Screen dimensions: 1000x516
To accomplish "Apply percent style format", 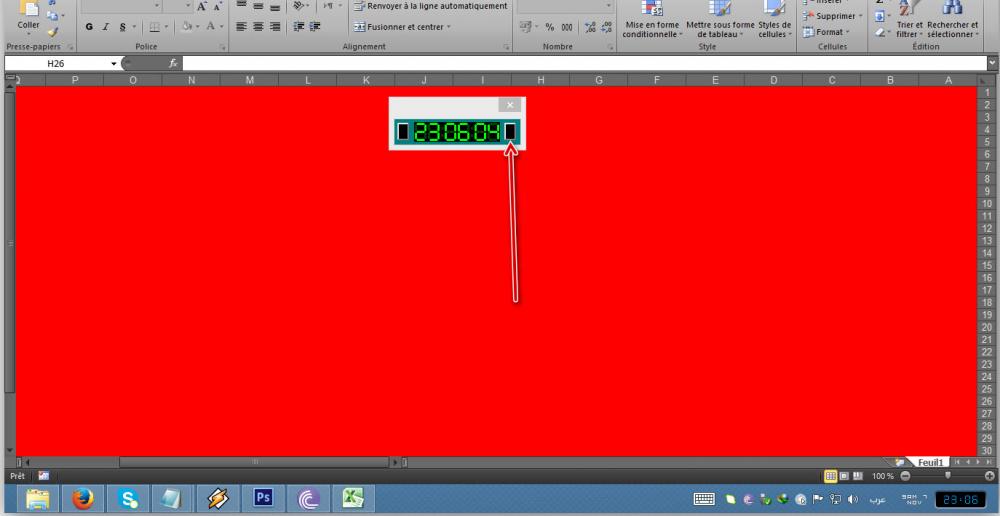I will (549, 27).
